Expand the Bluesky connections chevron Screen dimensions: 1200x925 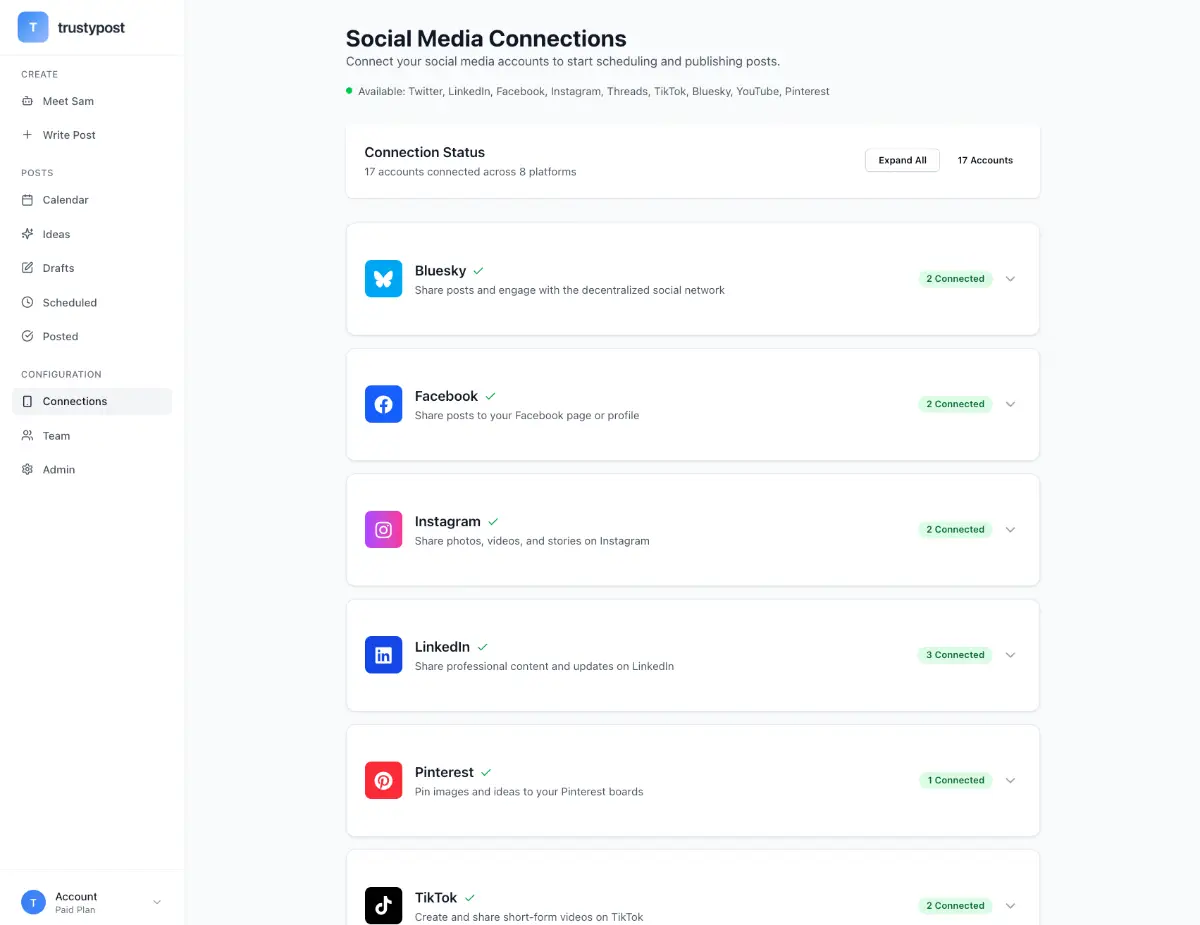1010,279
